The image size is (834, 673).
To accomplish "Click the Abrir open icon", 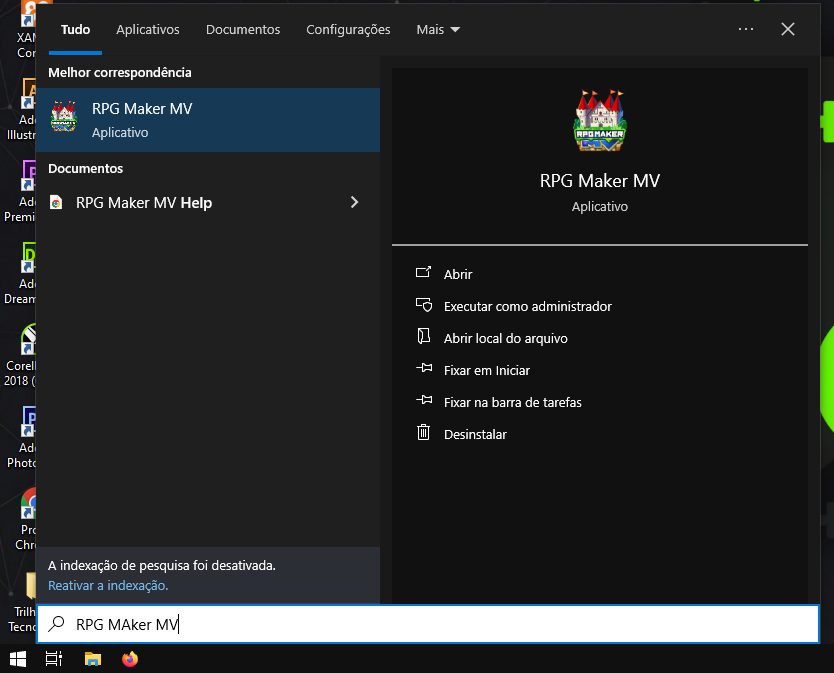I will point(424,274).
